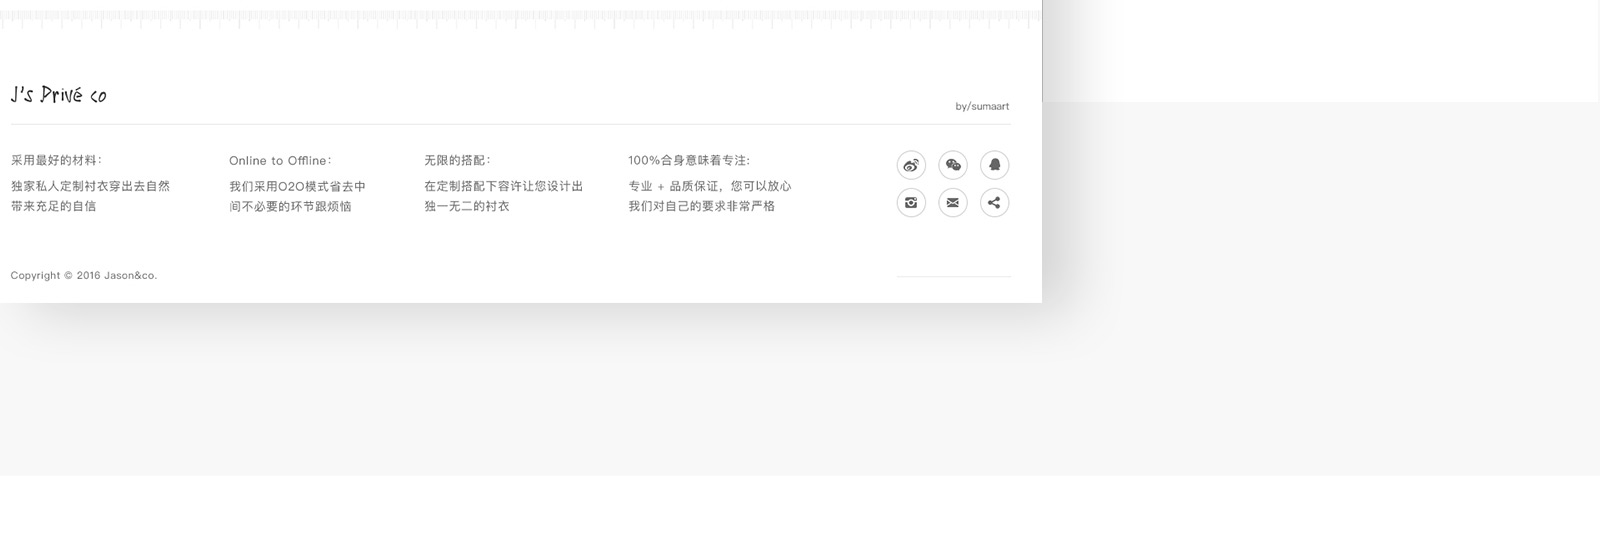This screenshot has height=540, width=1600.
Task: Open the QQ penguin icon
Action: (994, 165)
